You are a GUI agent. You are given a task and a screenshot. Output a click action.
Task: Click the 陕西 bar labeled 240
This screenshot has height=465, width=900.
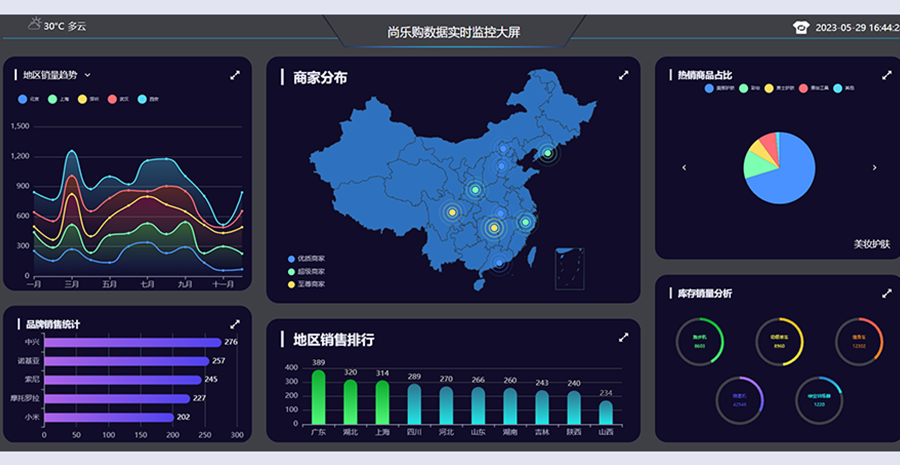point(573,408)
